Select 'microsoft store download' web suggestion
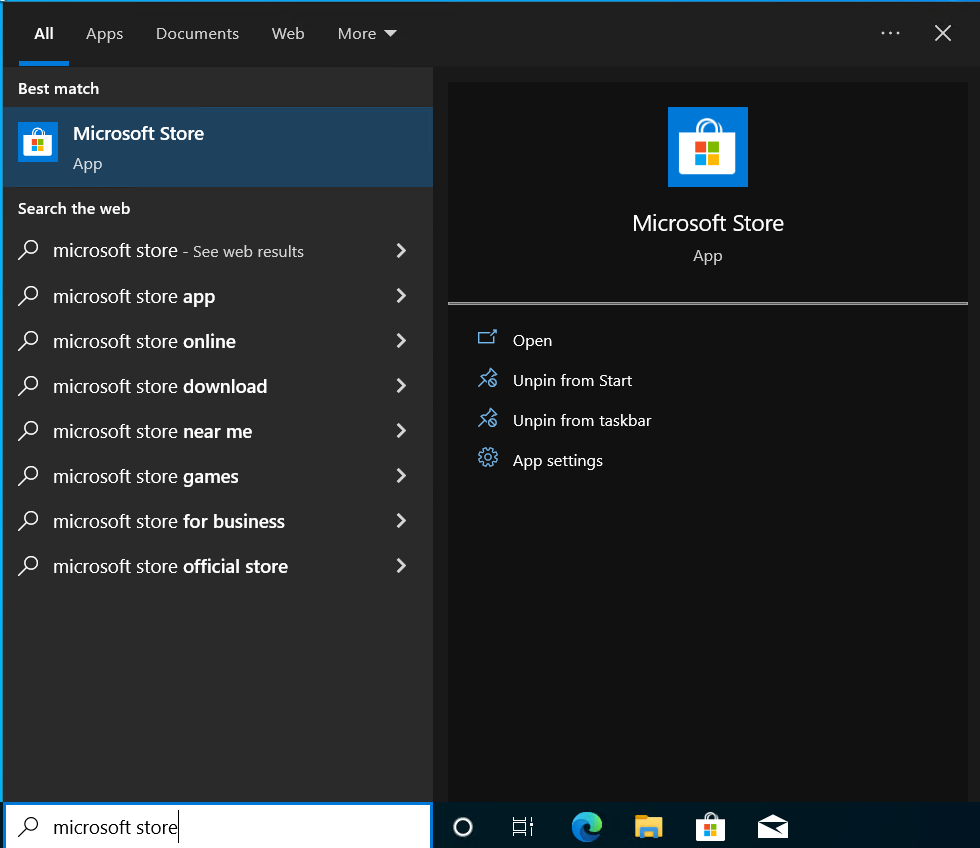This screenshot has width=980, height=848. point(218,386)
